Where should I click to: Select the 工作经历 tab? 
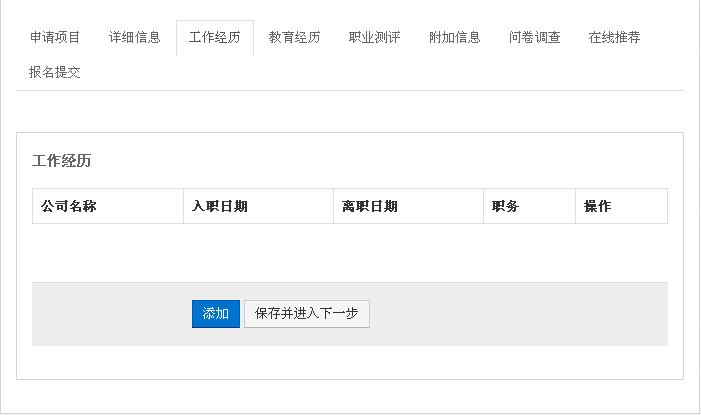point(215,38)
